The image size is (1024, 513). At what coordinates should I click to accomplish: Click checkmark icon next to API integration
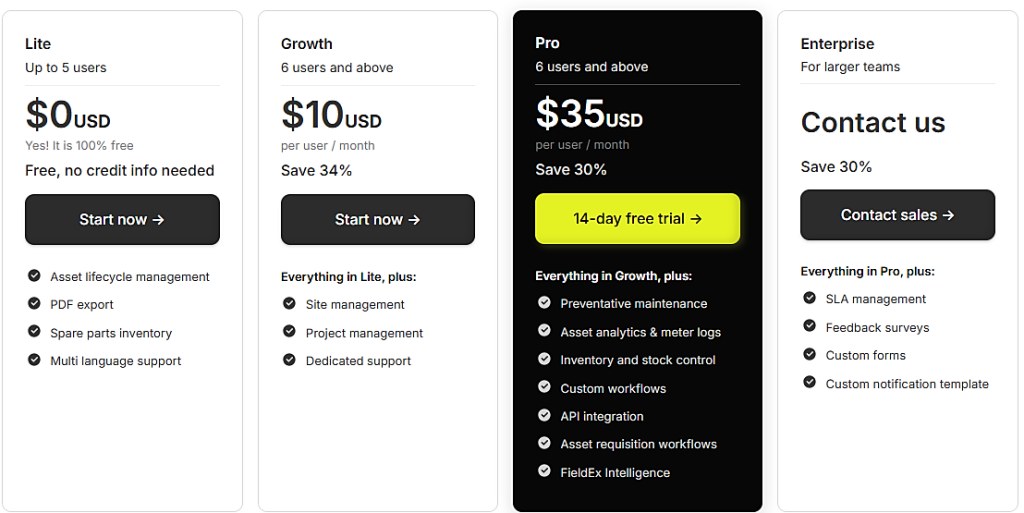point(544,416)
